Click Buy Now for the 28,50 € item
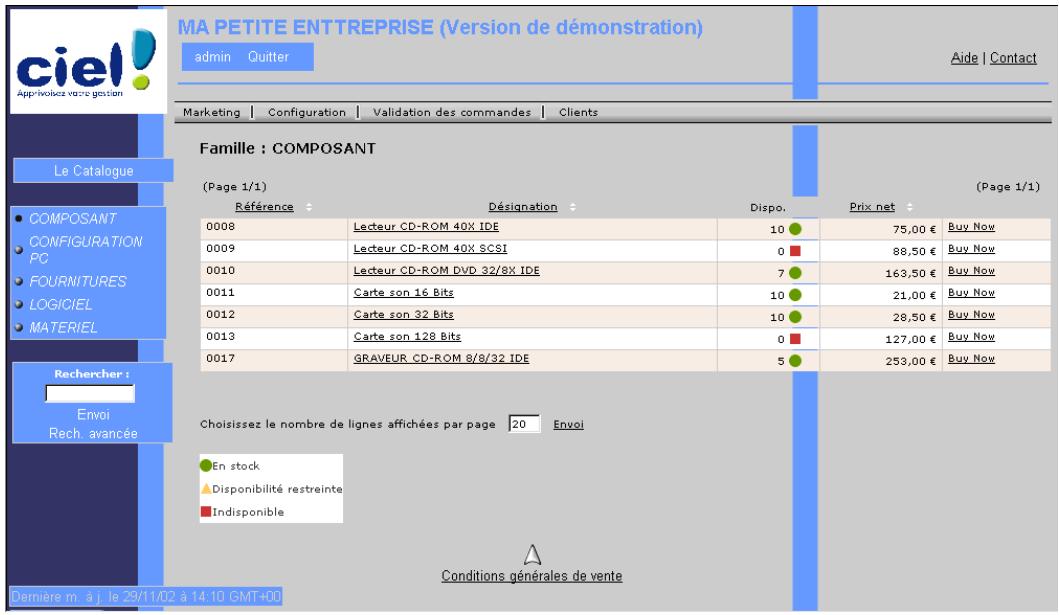 [971, 315]
